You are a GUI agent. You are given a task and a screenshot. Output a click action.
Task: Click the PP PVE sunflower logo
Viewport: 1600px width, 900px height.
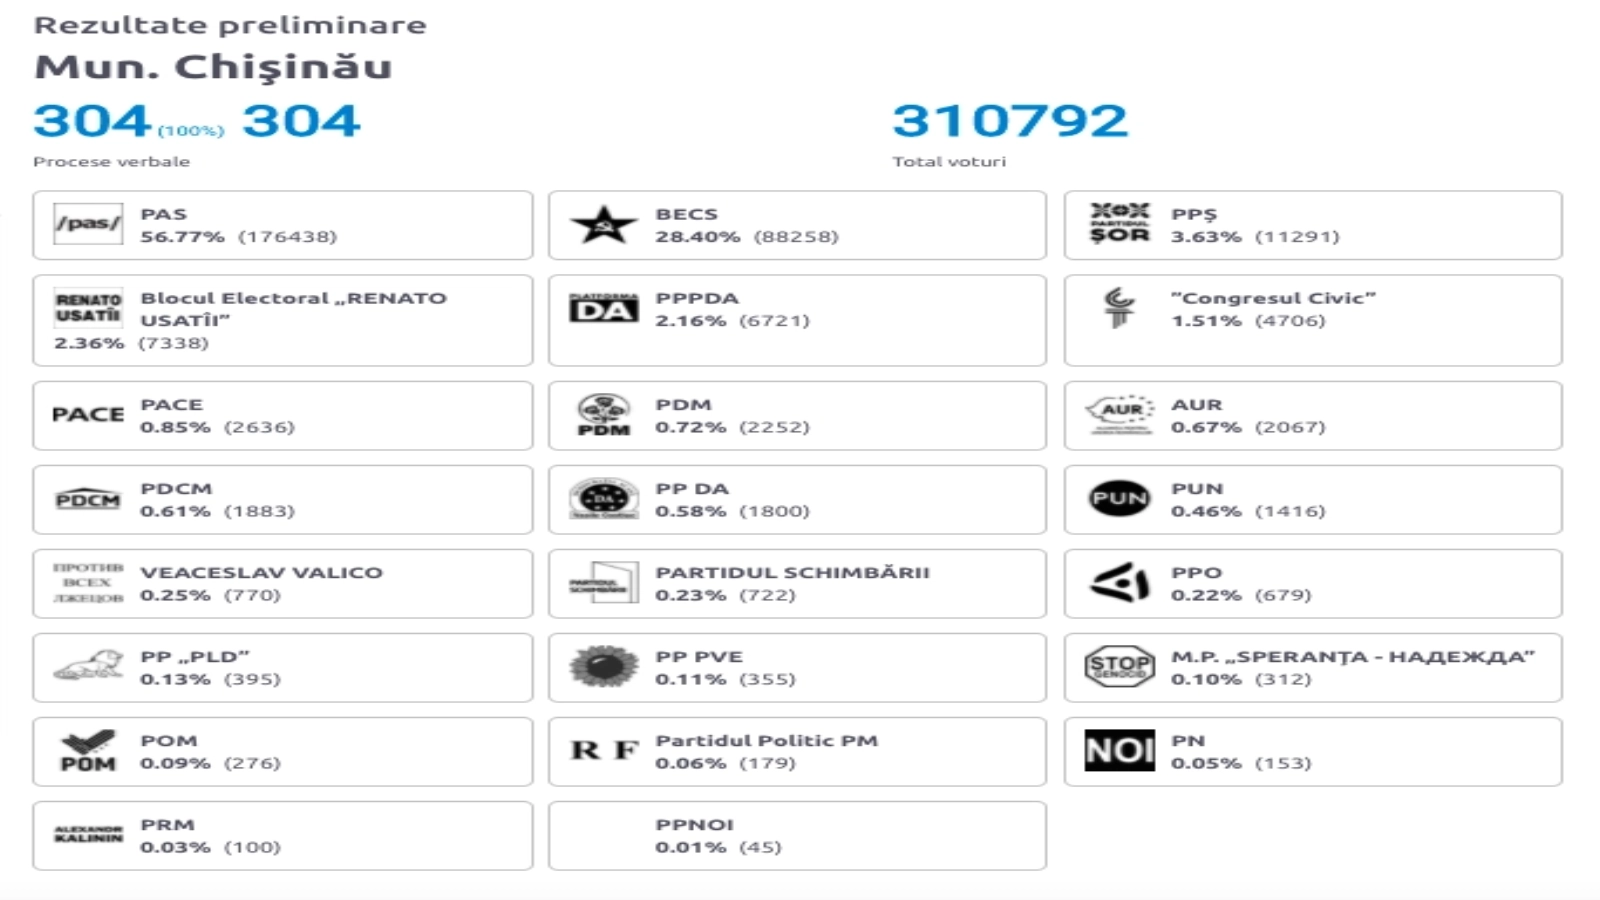(x=603, y=666)
